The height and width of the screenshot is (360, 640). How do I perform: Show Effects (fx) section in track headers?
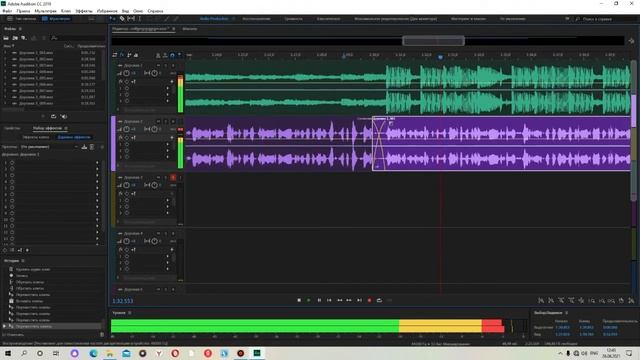pos(122,55)
